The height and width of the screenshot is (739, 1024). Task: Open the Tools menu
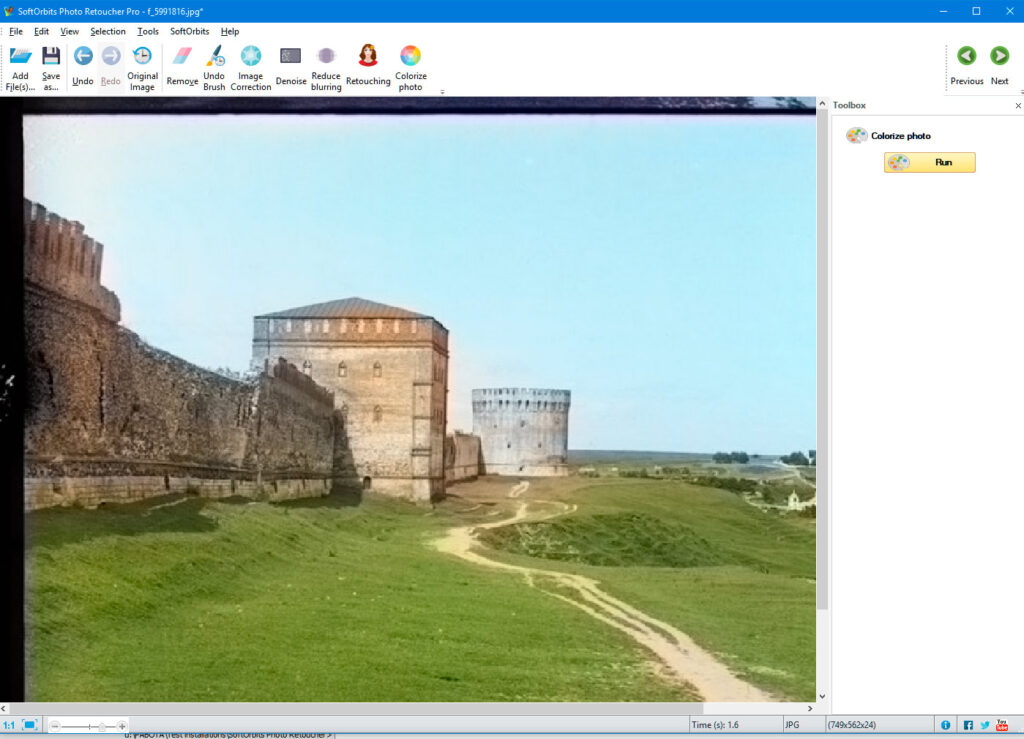pos(148,31)
